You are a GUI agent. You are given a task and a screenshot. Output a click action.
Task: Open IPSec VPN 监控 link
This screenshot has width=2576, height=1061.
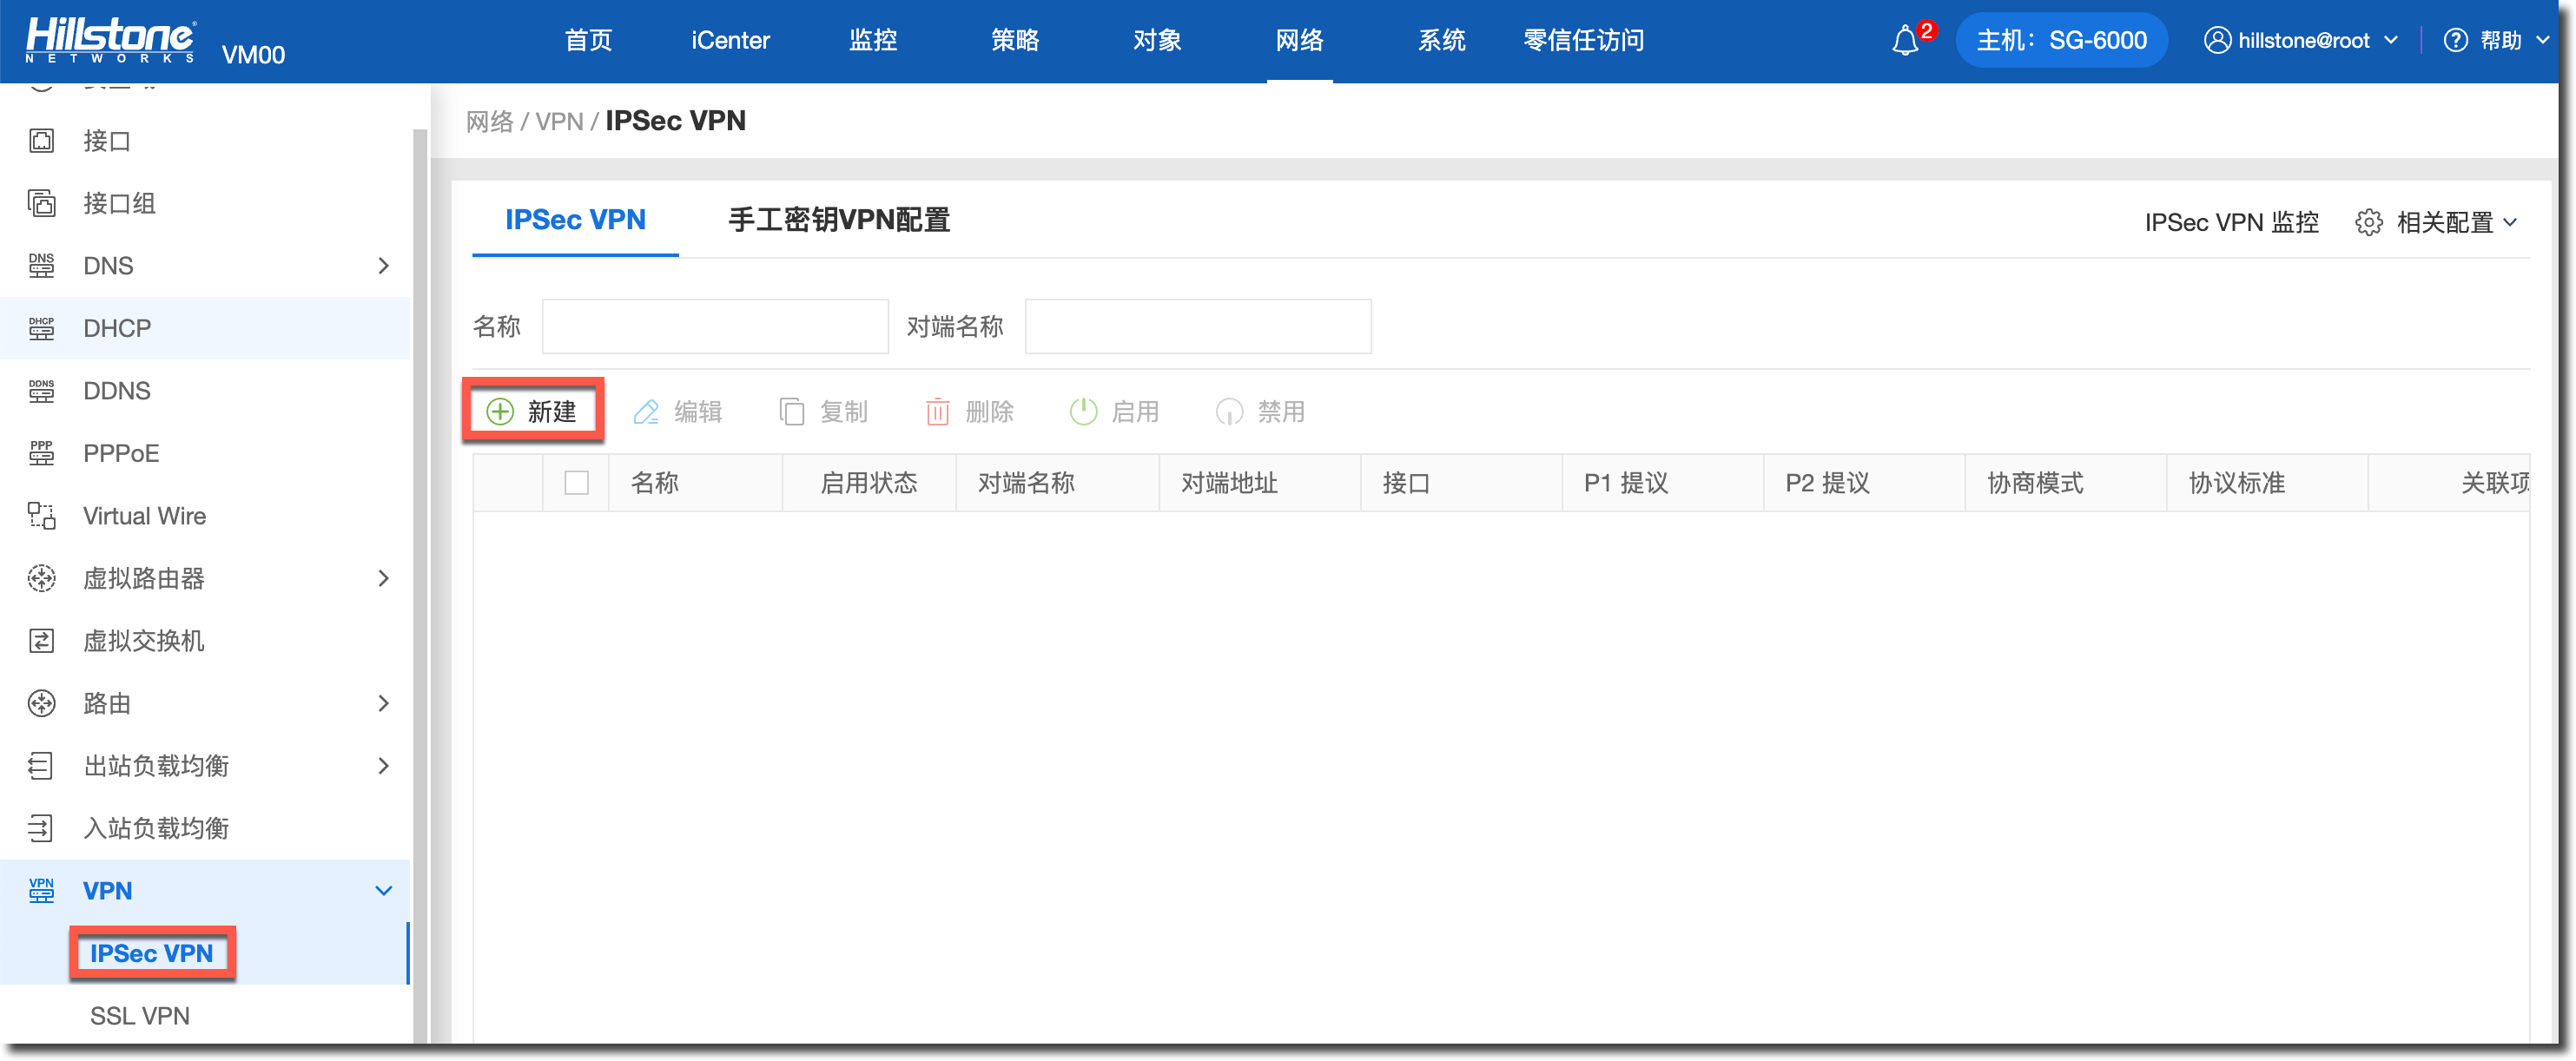(x=2230, y=222)
